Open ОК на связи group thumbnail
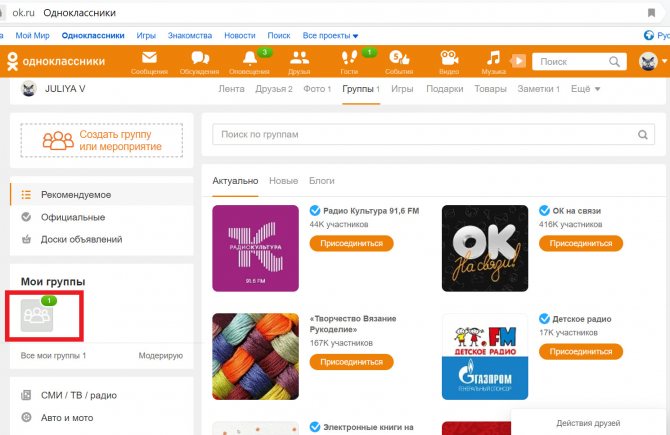The height and width of the screenshot is (435, 670). coord(485,248)
